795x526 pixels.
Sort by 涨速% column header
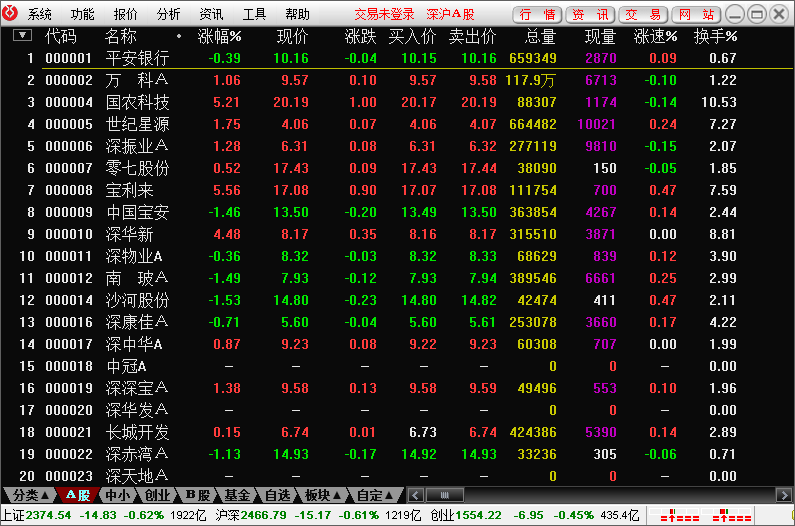click(x=656, y=36)
